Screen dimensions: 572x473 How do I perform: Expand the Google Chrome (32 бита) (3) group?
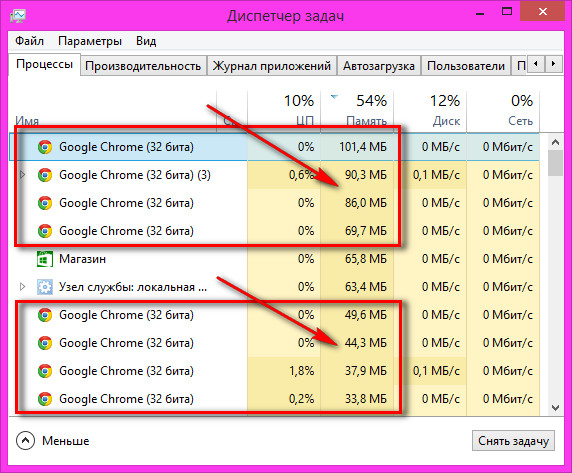22,175
